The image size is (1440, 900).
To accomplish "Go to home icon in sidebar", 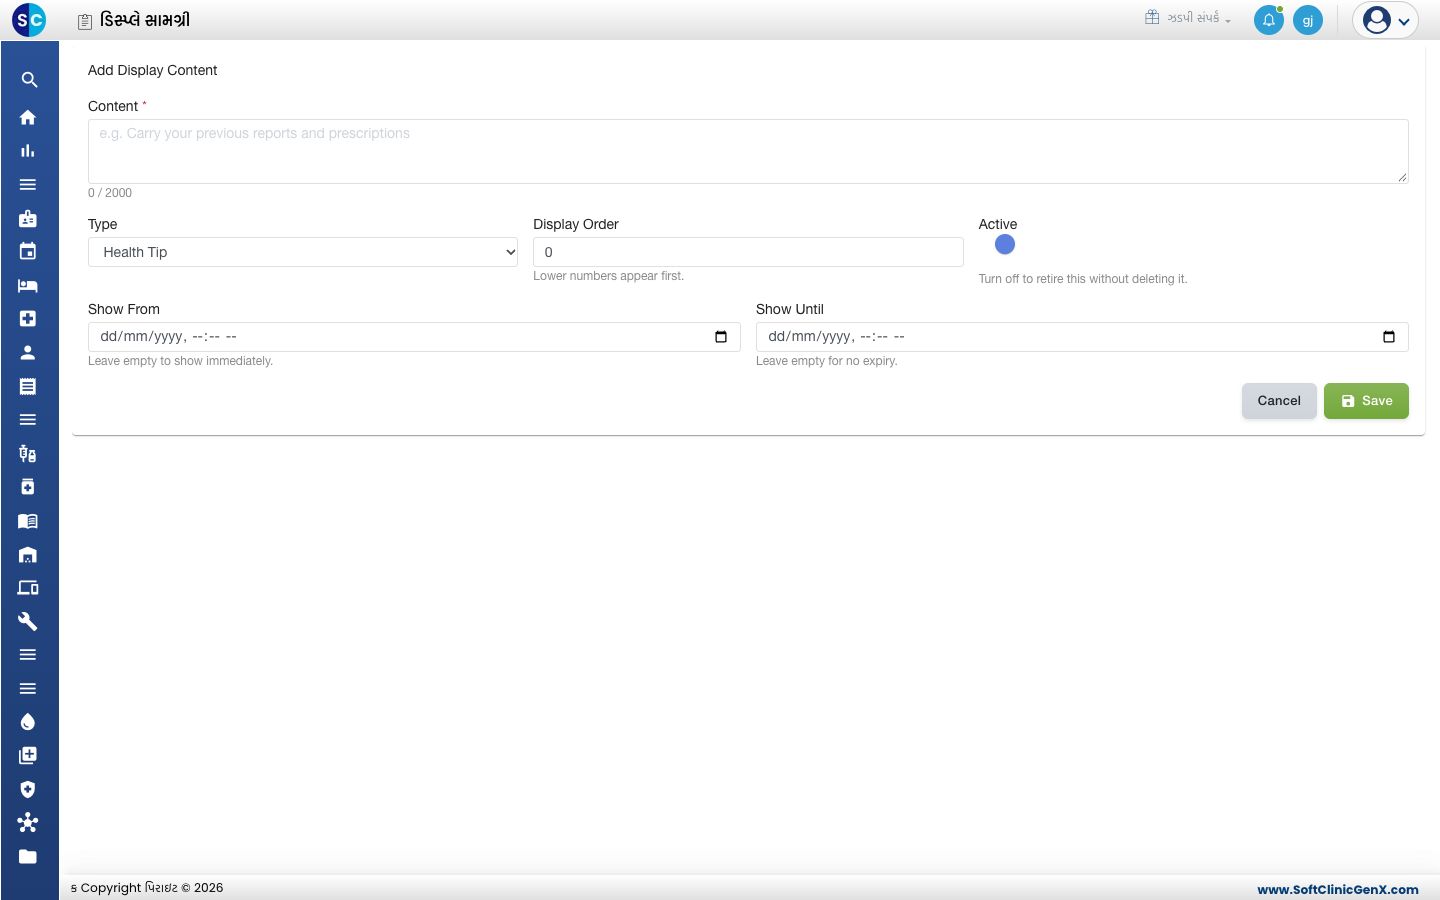I will (x=28, y=117).
